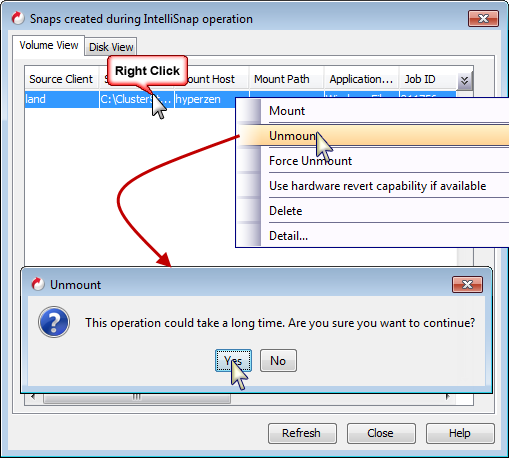509x458 pixels.
Task: Close the Unmount confirmation dialog with X
Action: point(467,284)
